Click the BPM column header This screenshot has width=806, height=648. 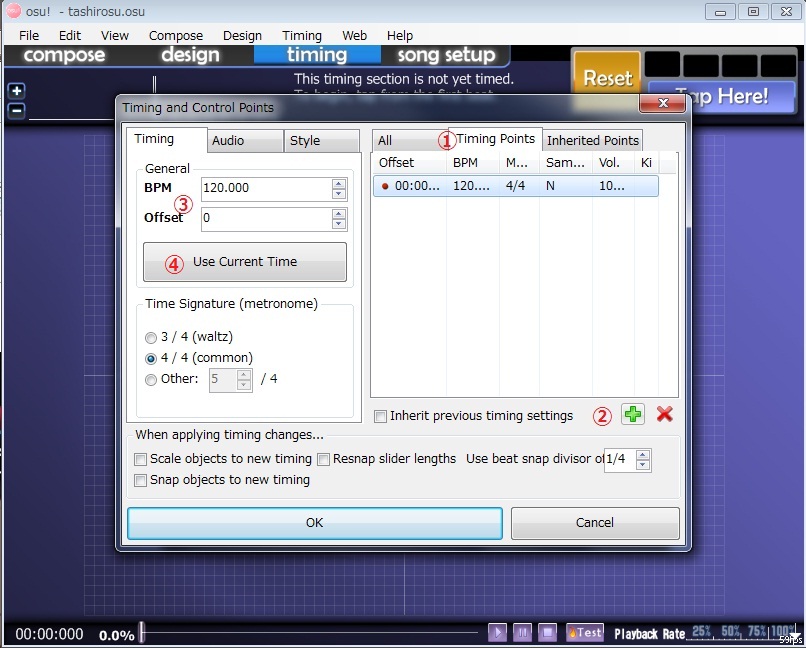coord(472,163)
